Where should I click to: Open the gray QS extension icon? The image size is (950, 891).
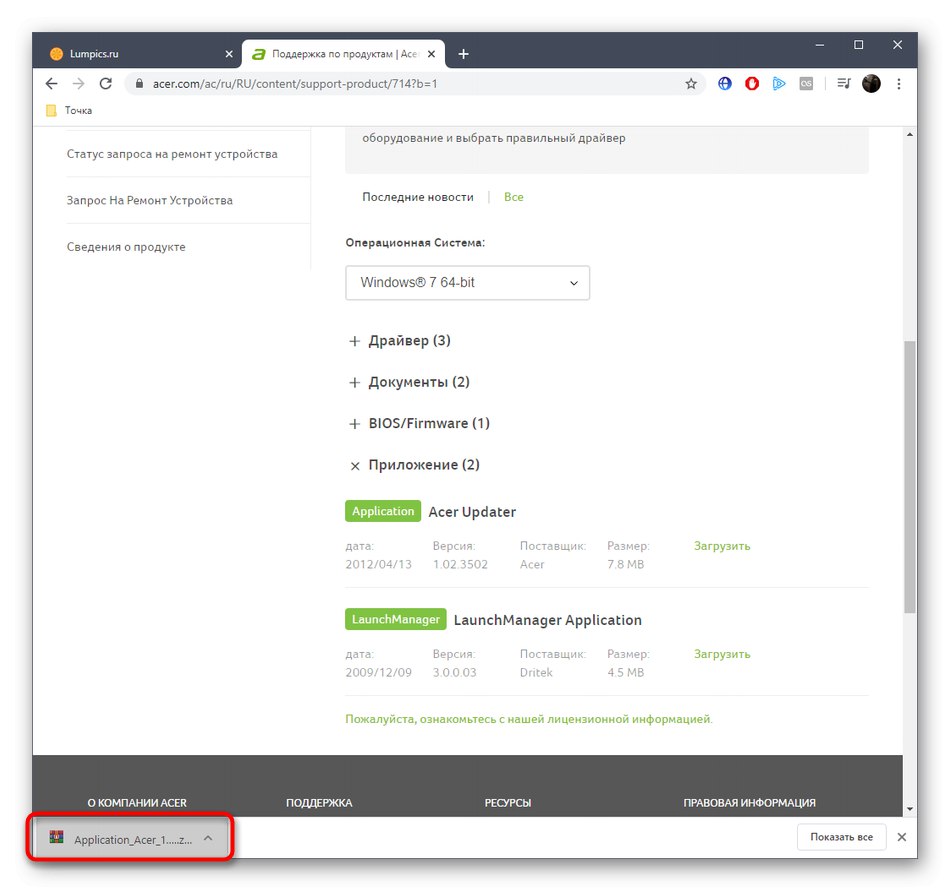[806, 84]
